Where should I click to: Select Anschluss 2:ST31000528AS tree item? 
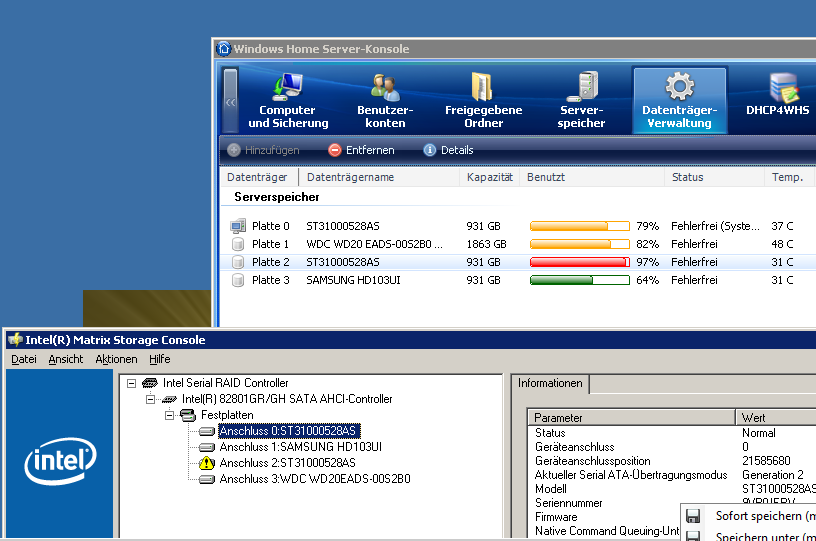(287, 463)
